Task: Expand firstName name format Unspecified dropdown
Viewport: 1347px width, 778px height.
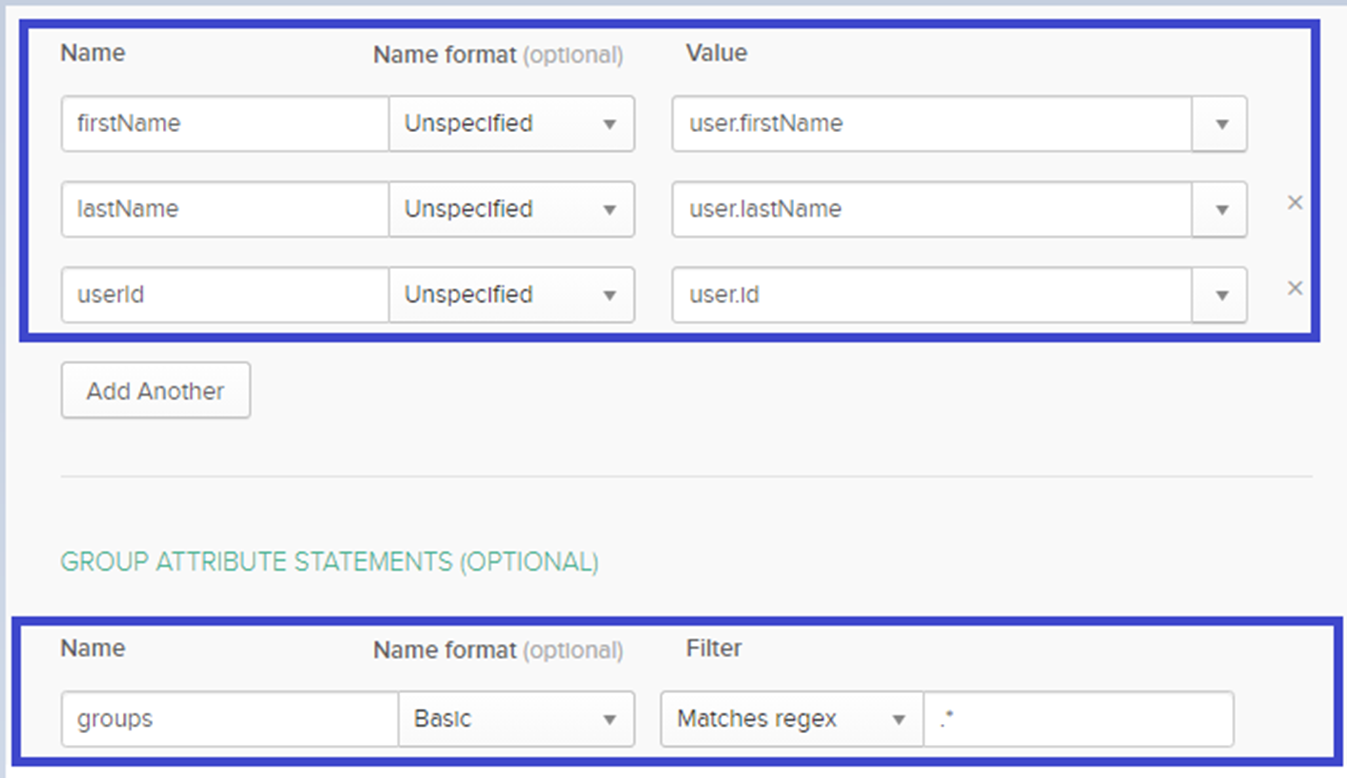Action: click(511, 124)
